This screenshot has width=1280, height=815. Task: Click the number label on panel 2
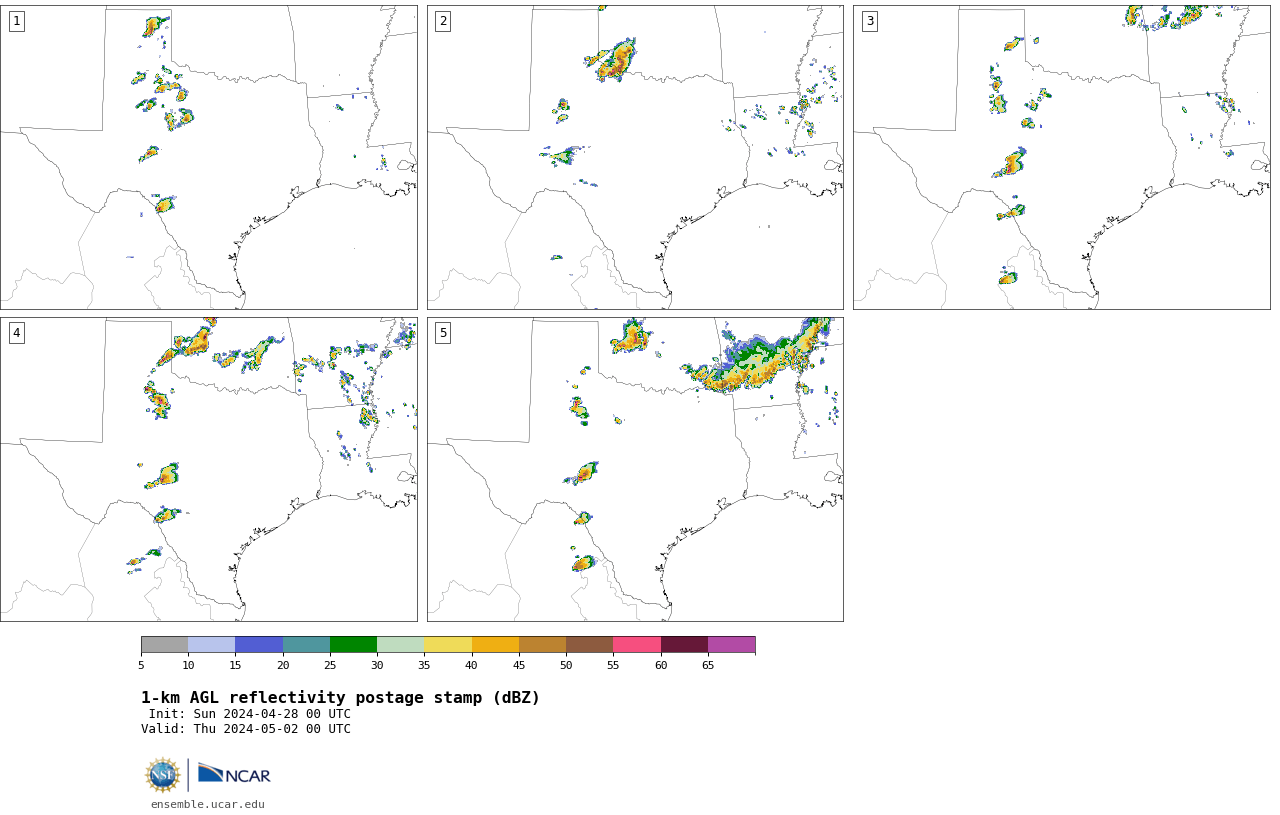tap(443, 21)
